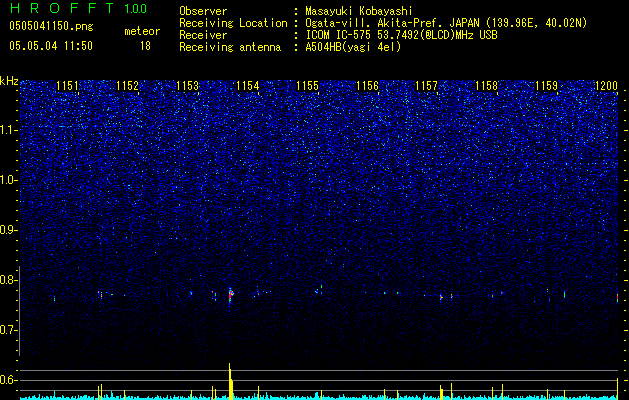
Task: Click the ICOM IC-575 receiver value
Action: (x=402, y=35)
